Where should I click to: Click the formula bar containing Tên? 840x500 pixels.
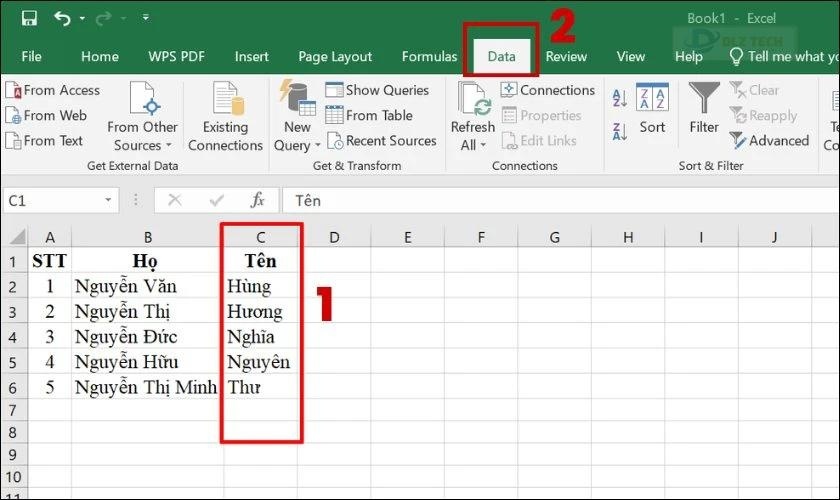pyautogui.click(x=560, y=200)
